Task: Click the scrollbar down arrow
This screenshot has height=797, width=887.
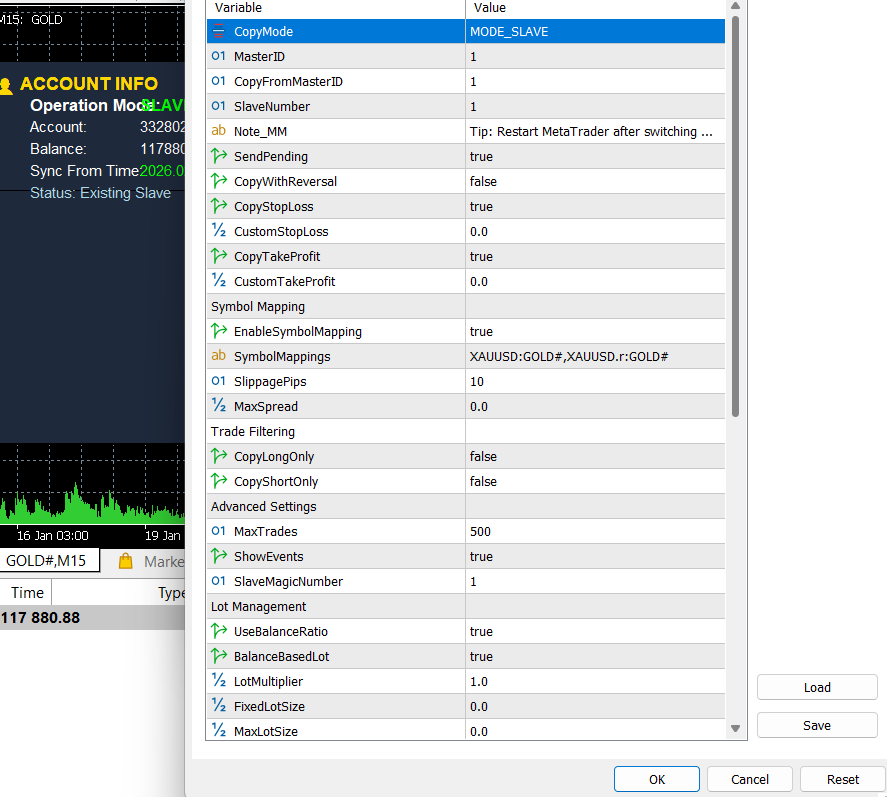Action: pos(735,729)
